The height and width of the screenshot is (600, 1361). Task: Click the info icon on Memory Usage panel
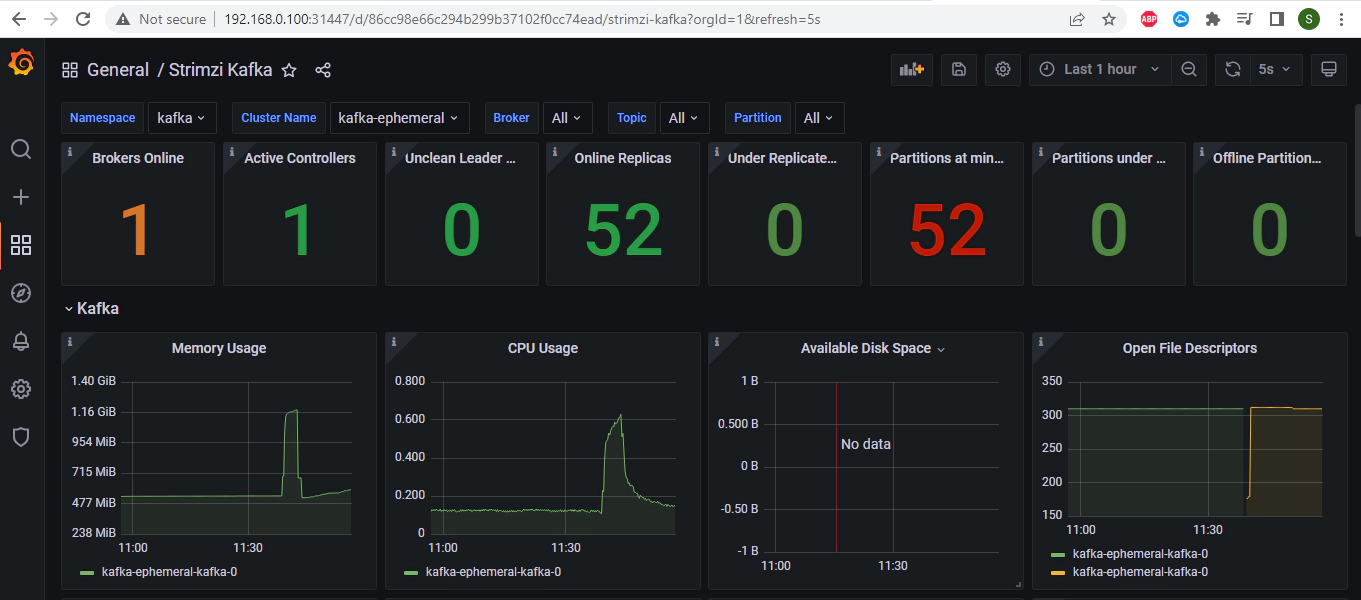[x=69, y=341]
